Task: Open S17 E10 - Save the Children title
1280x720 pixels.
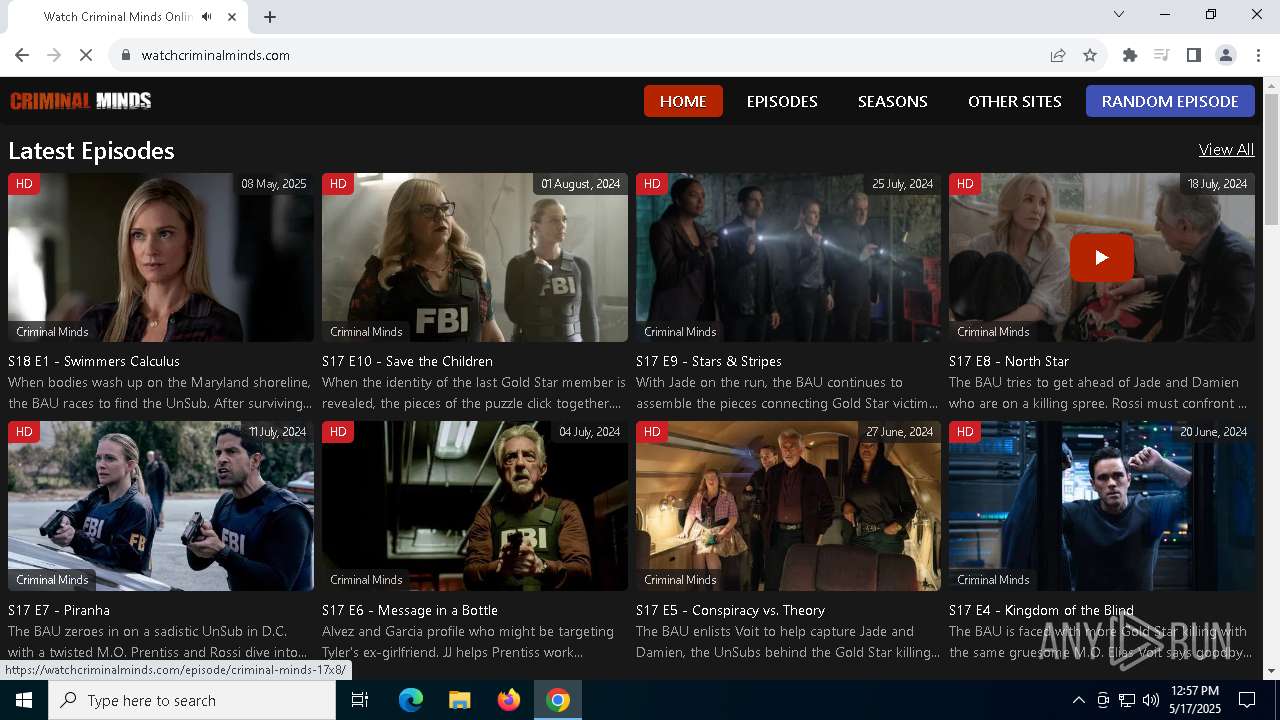Action: [407, 361]
